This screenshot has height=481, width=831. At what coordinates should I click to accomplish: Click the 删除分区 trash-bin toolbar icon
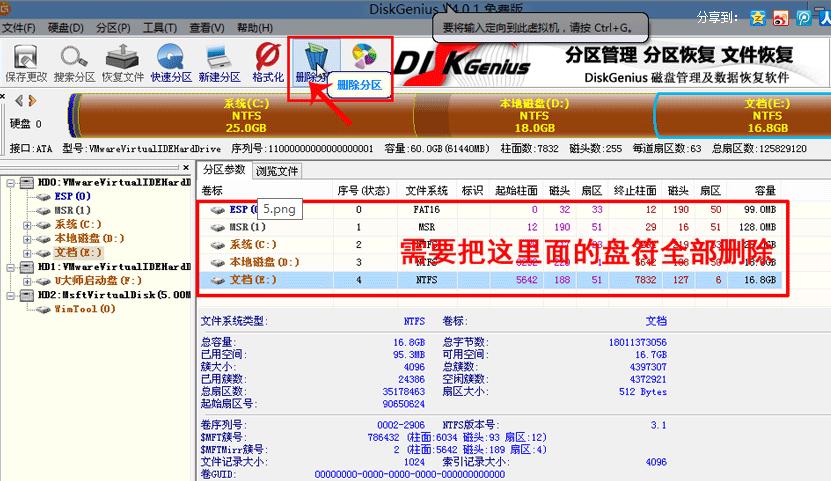316,58
